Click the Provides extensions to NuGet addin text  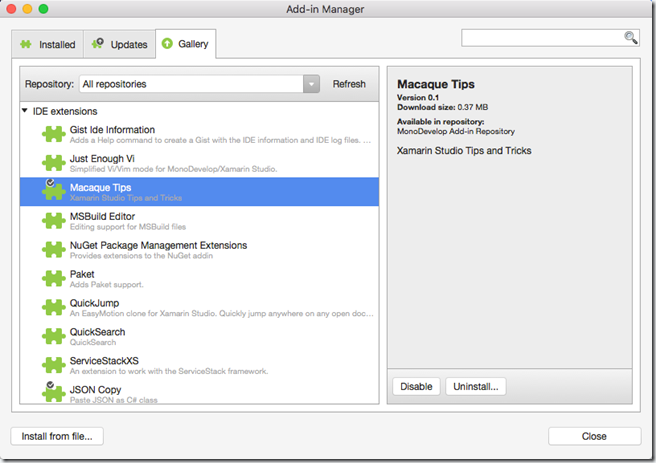click(141, 256)
